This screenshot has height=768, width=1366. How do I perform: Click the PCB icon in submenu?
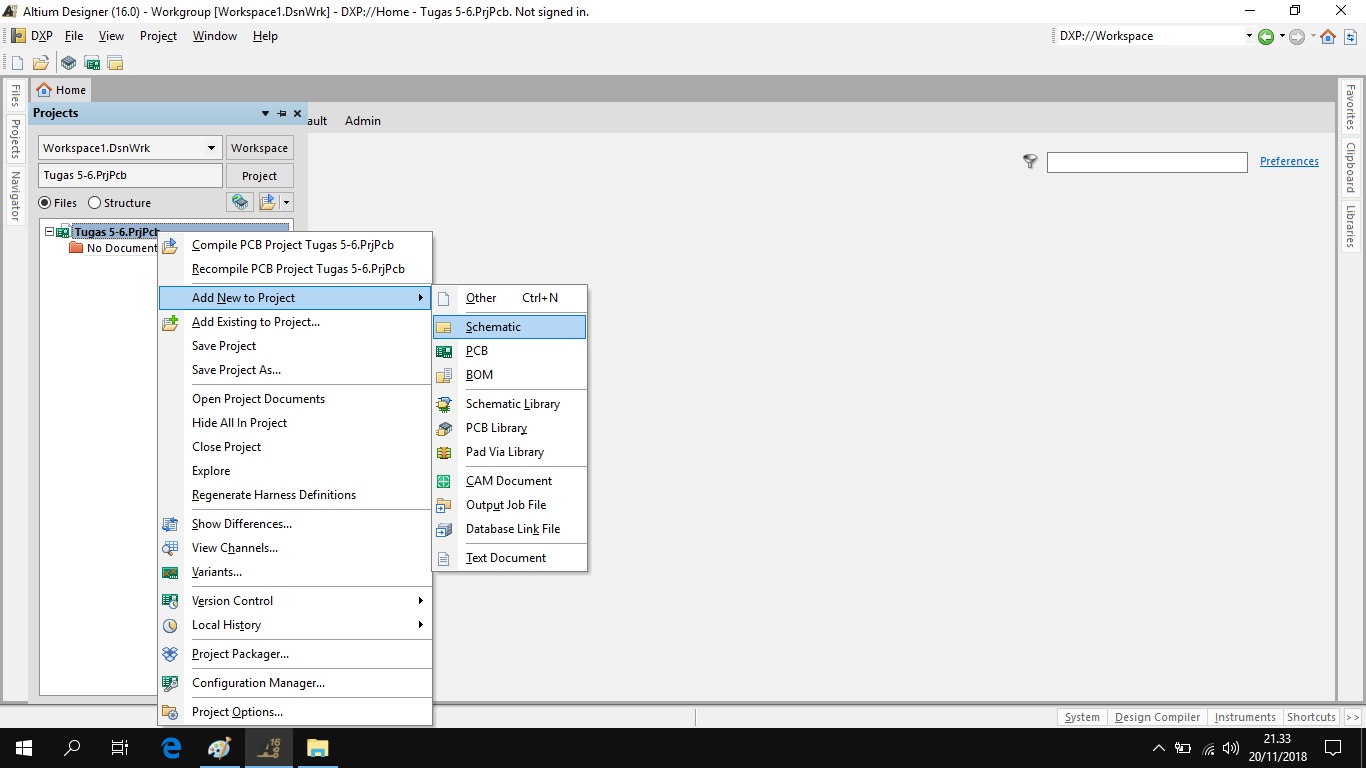point(444,351)
